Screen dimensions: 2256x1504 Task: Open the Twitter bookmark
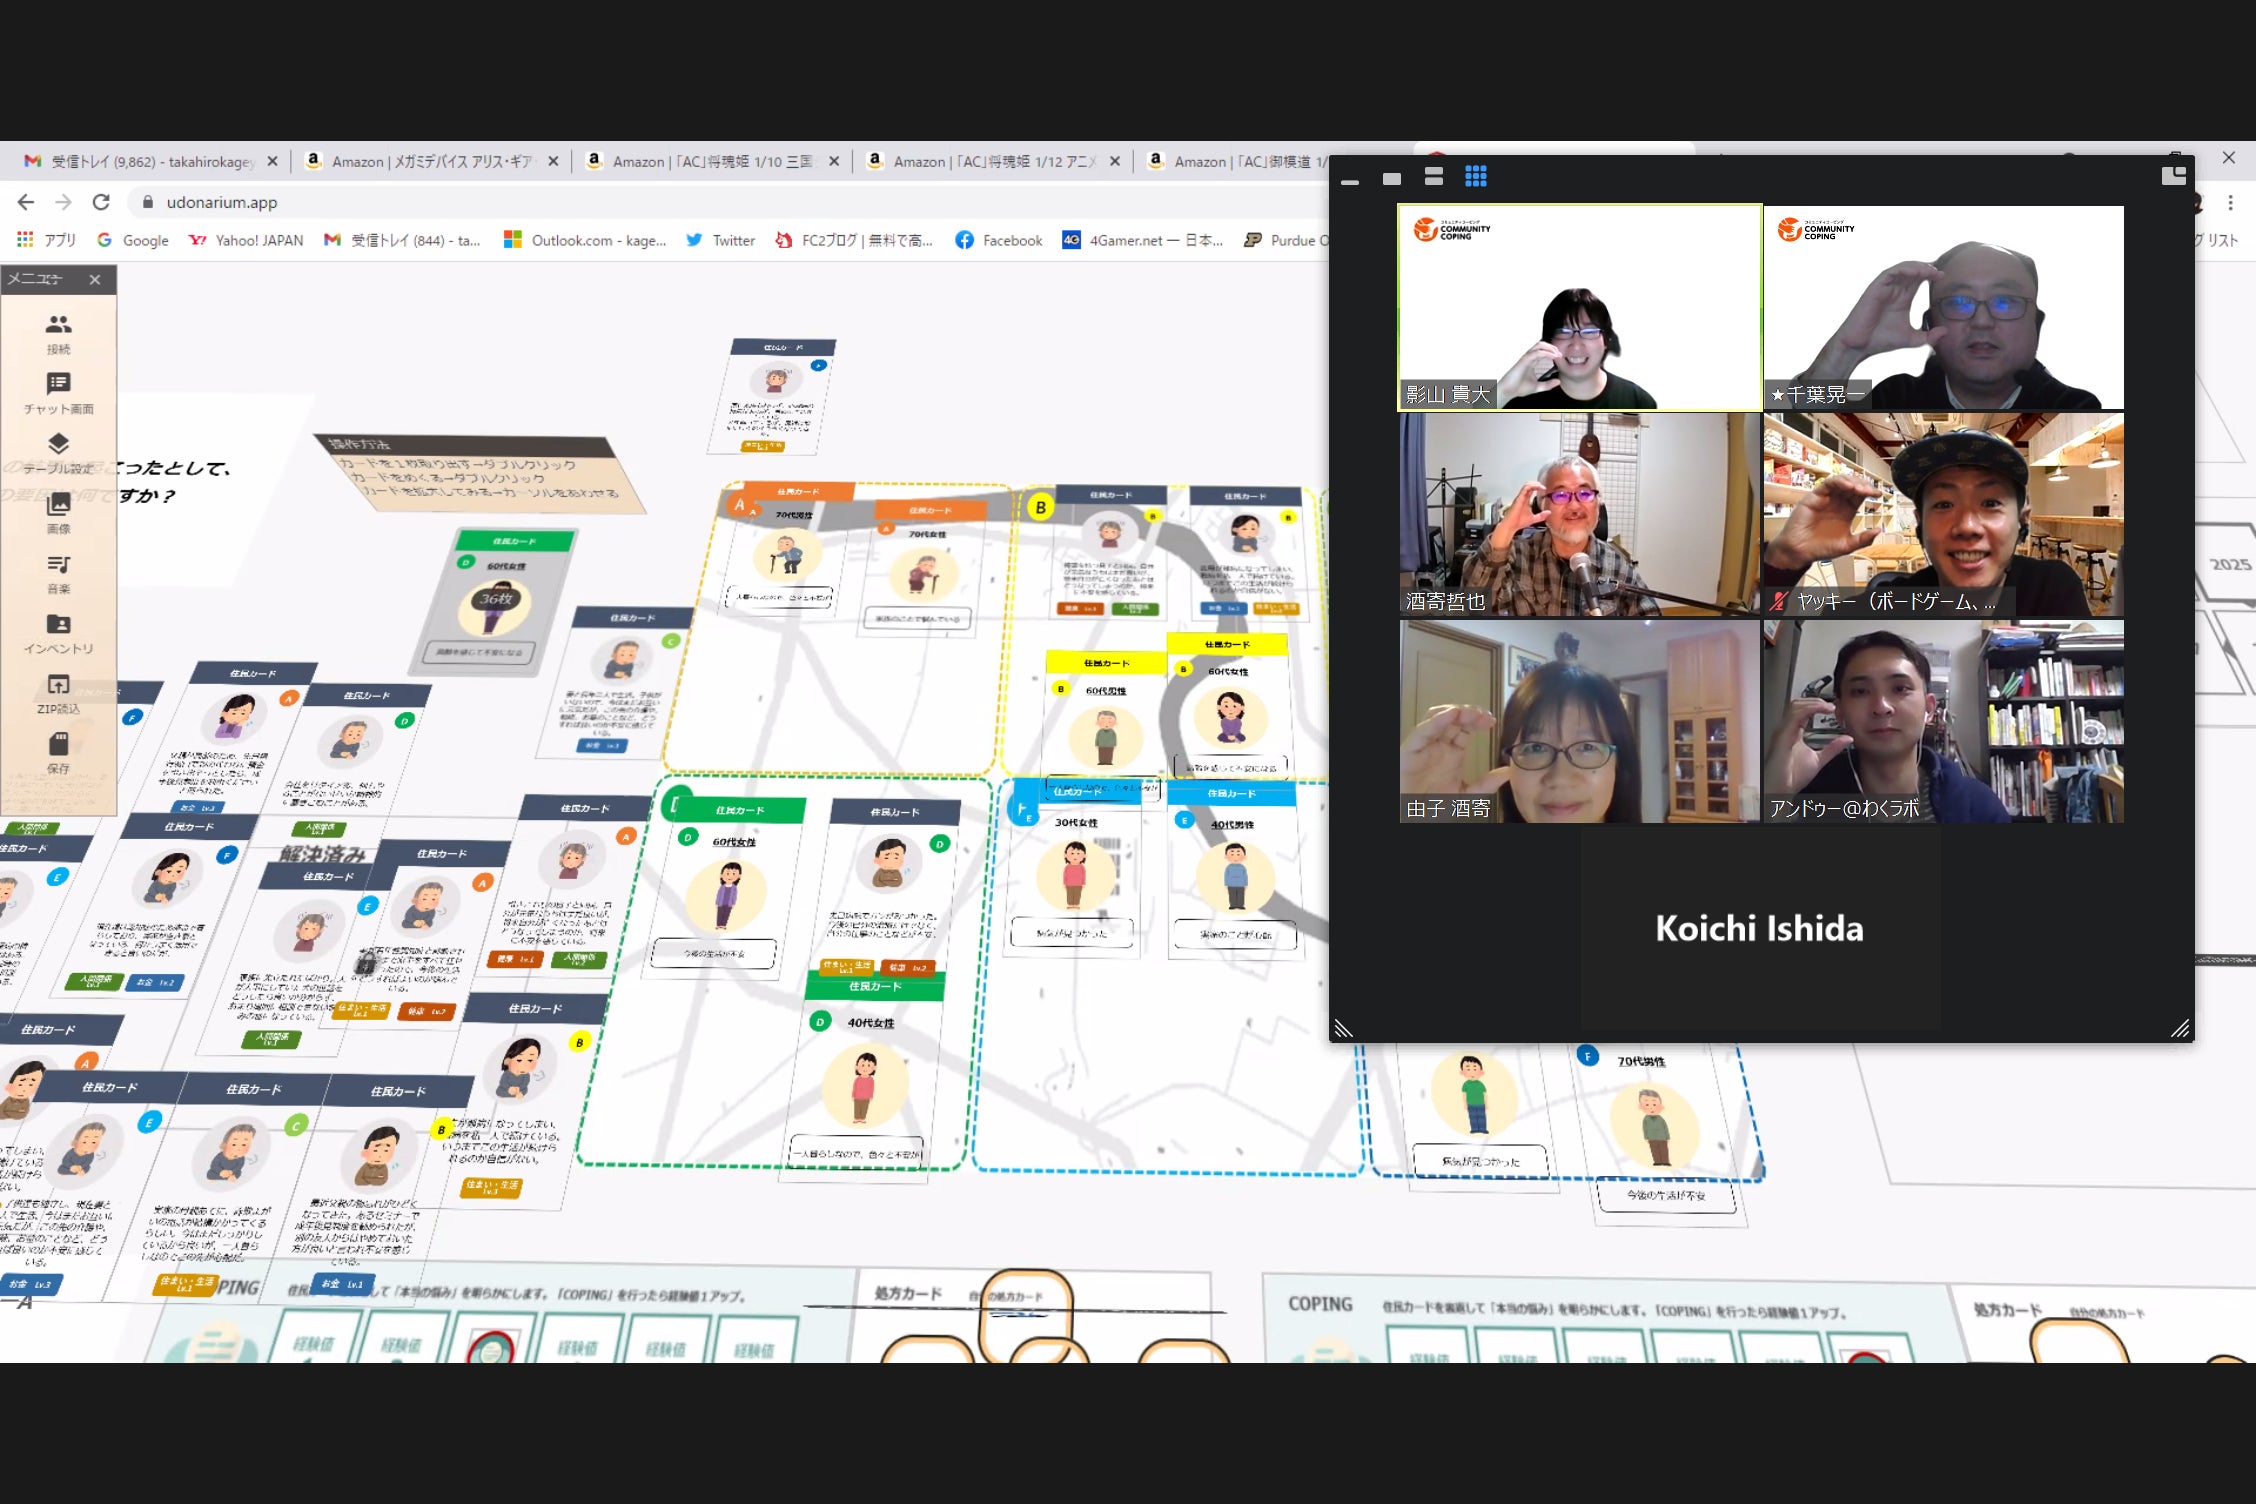pyautogui.click(x=720, y=241)
